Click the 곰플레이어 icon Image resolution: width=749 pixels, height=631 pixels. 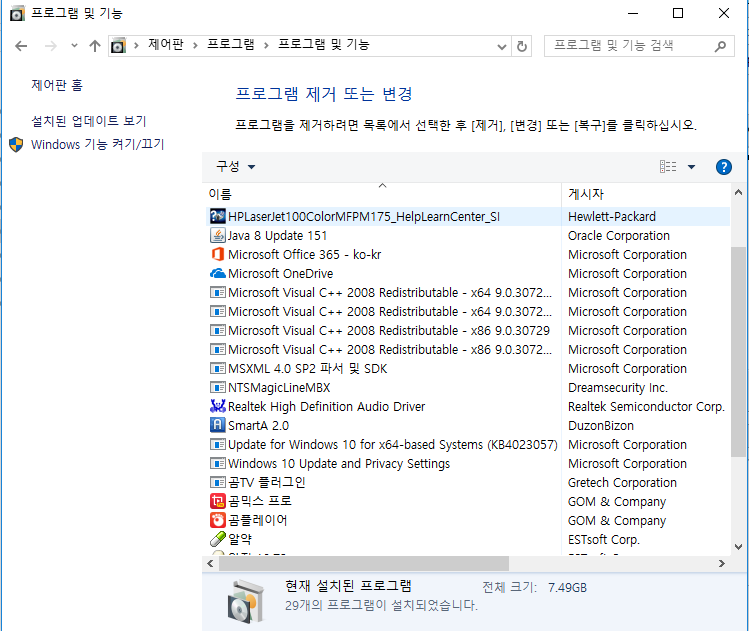coord(218,520)
